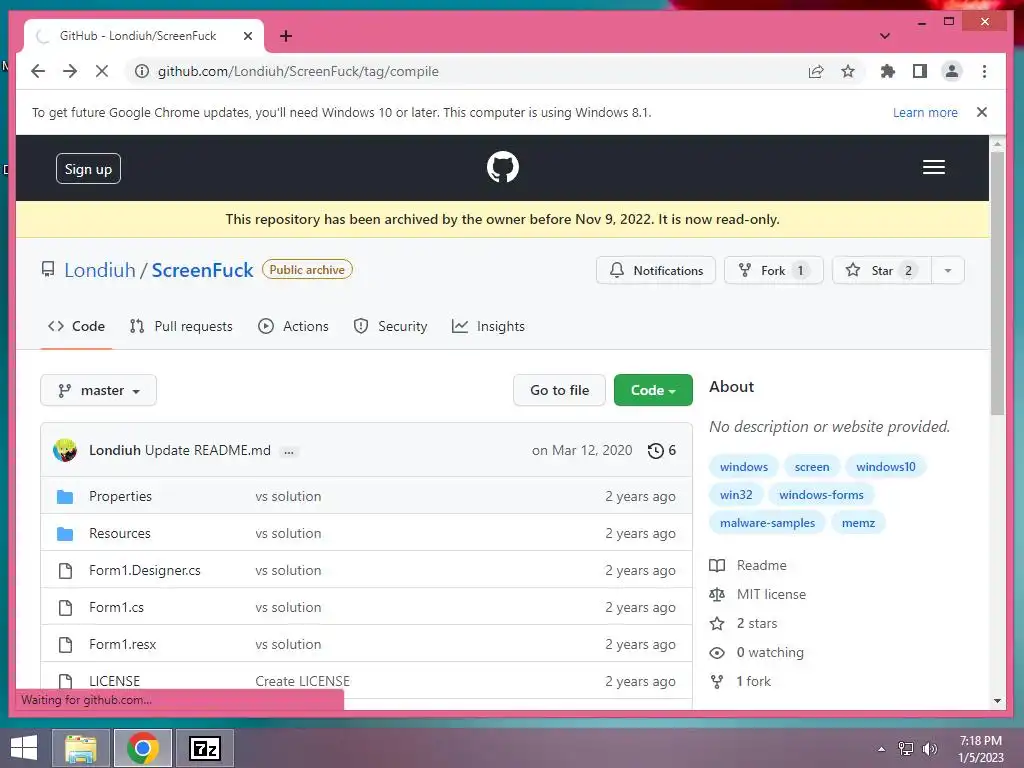Viewport: 1024px width, 768px height.
Task: Open the LICENSE file
Action: [114, 681]
